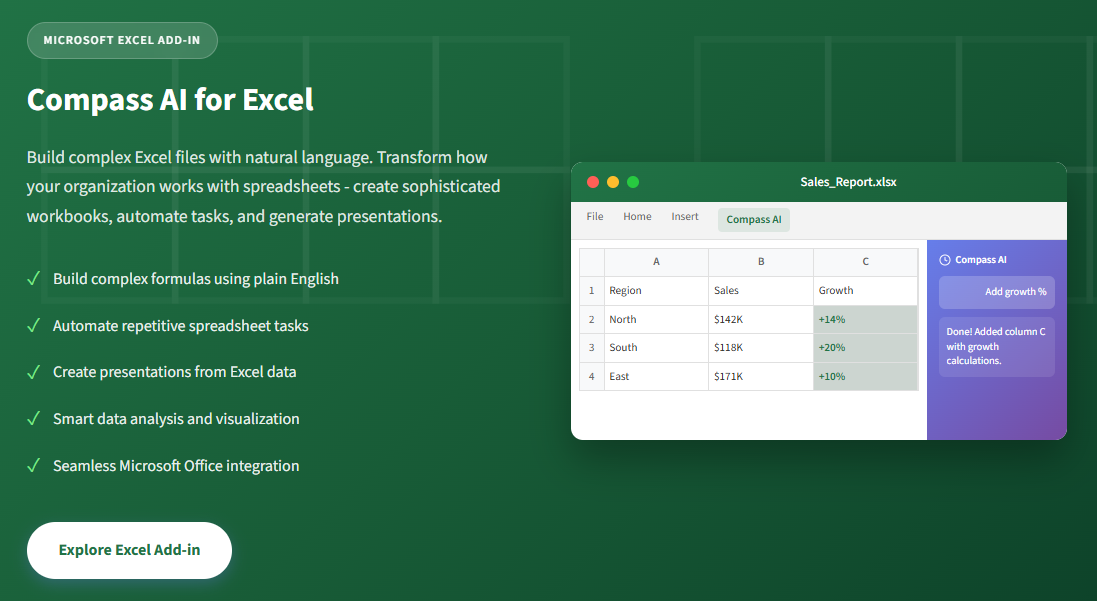Open the Insert tab
The image size is (1097, 601).
pyautogui.click(x=685, y=217)
